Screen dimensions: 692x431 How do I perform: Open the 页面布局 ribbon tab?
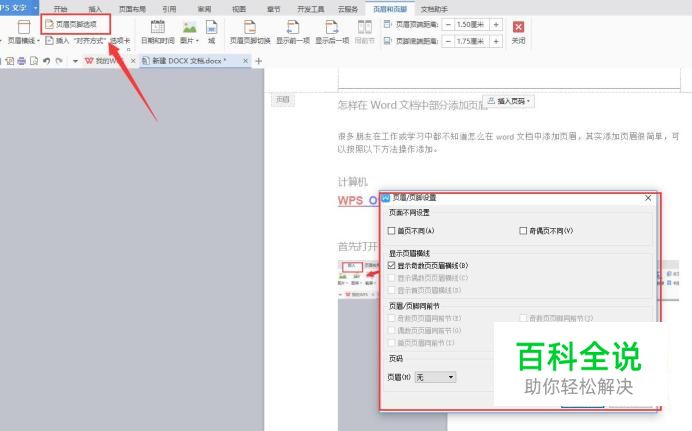pyautogui.click(x=132, y=9)
